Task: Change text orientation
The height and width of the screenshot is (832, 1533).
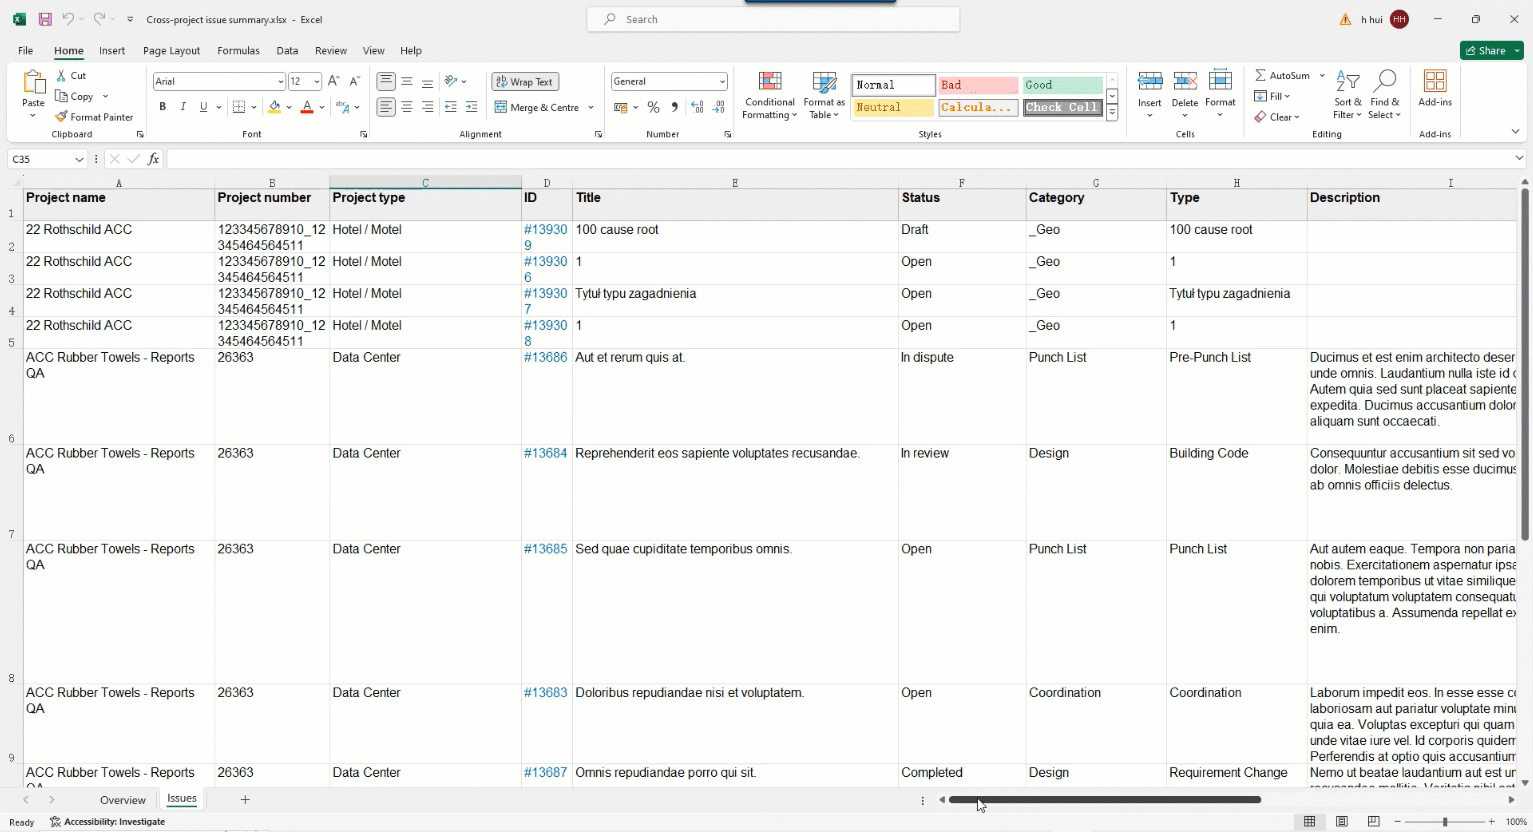Action: pos(451,81)
